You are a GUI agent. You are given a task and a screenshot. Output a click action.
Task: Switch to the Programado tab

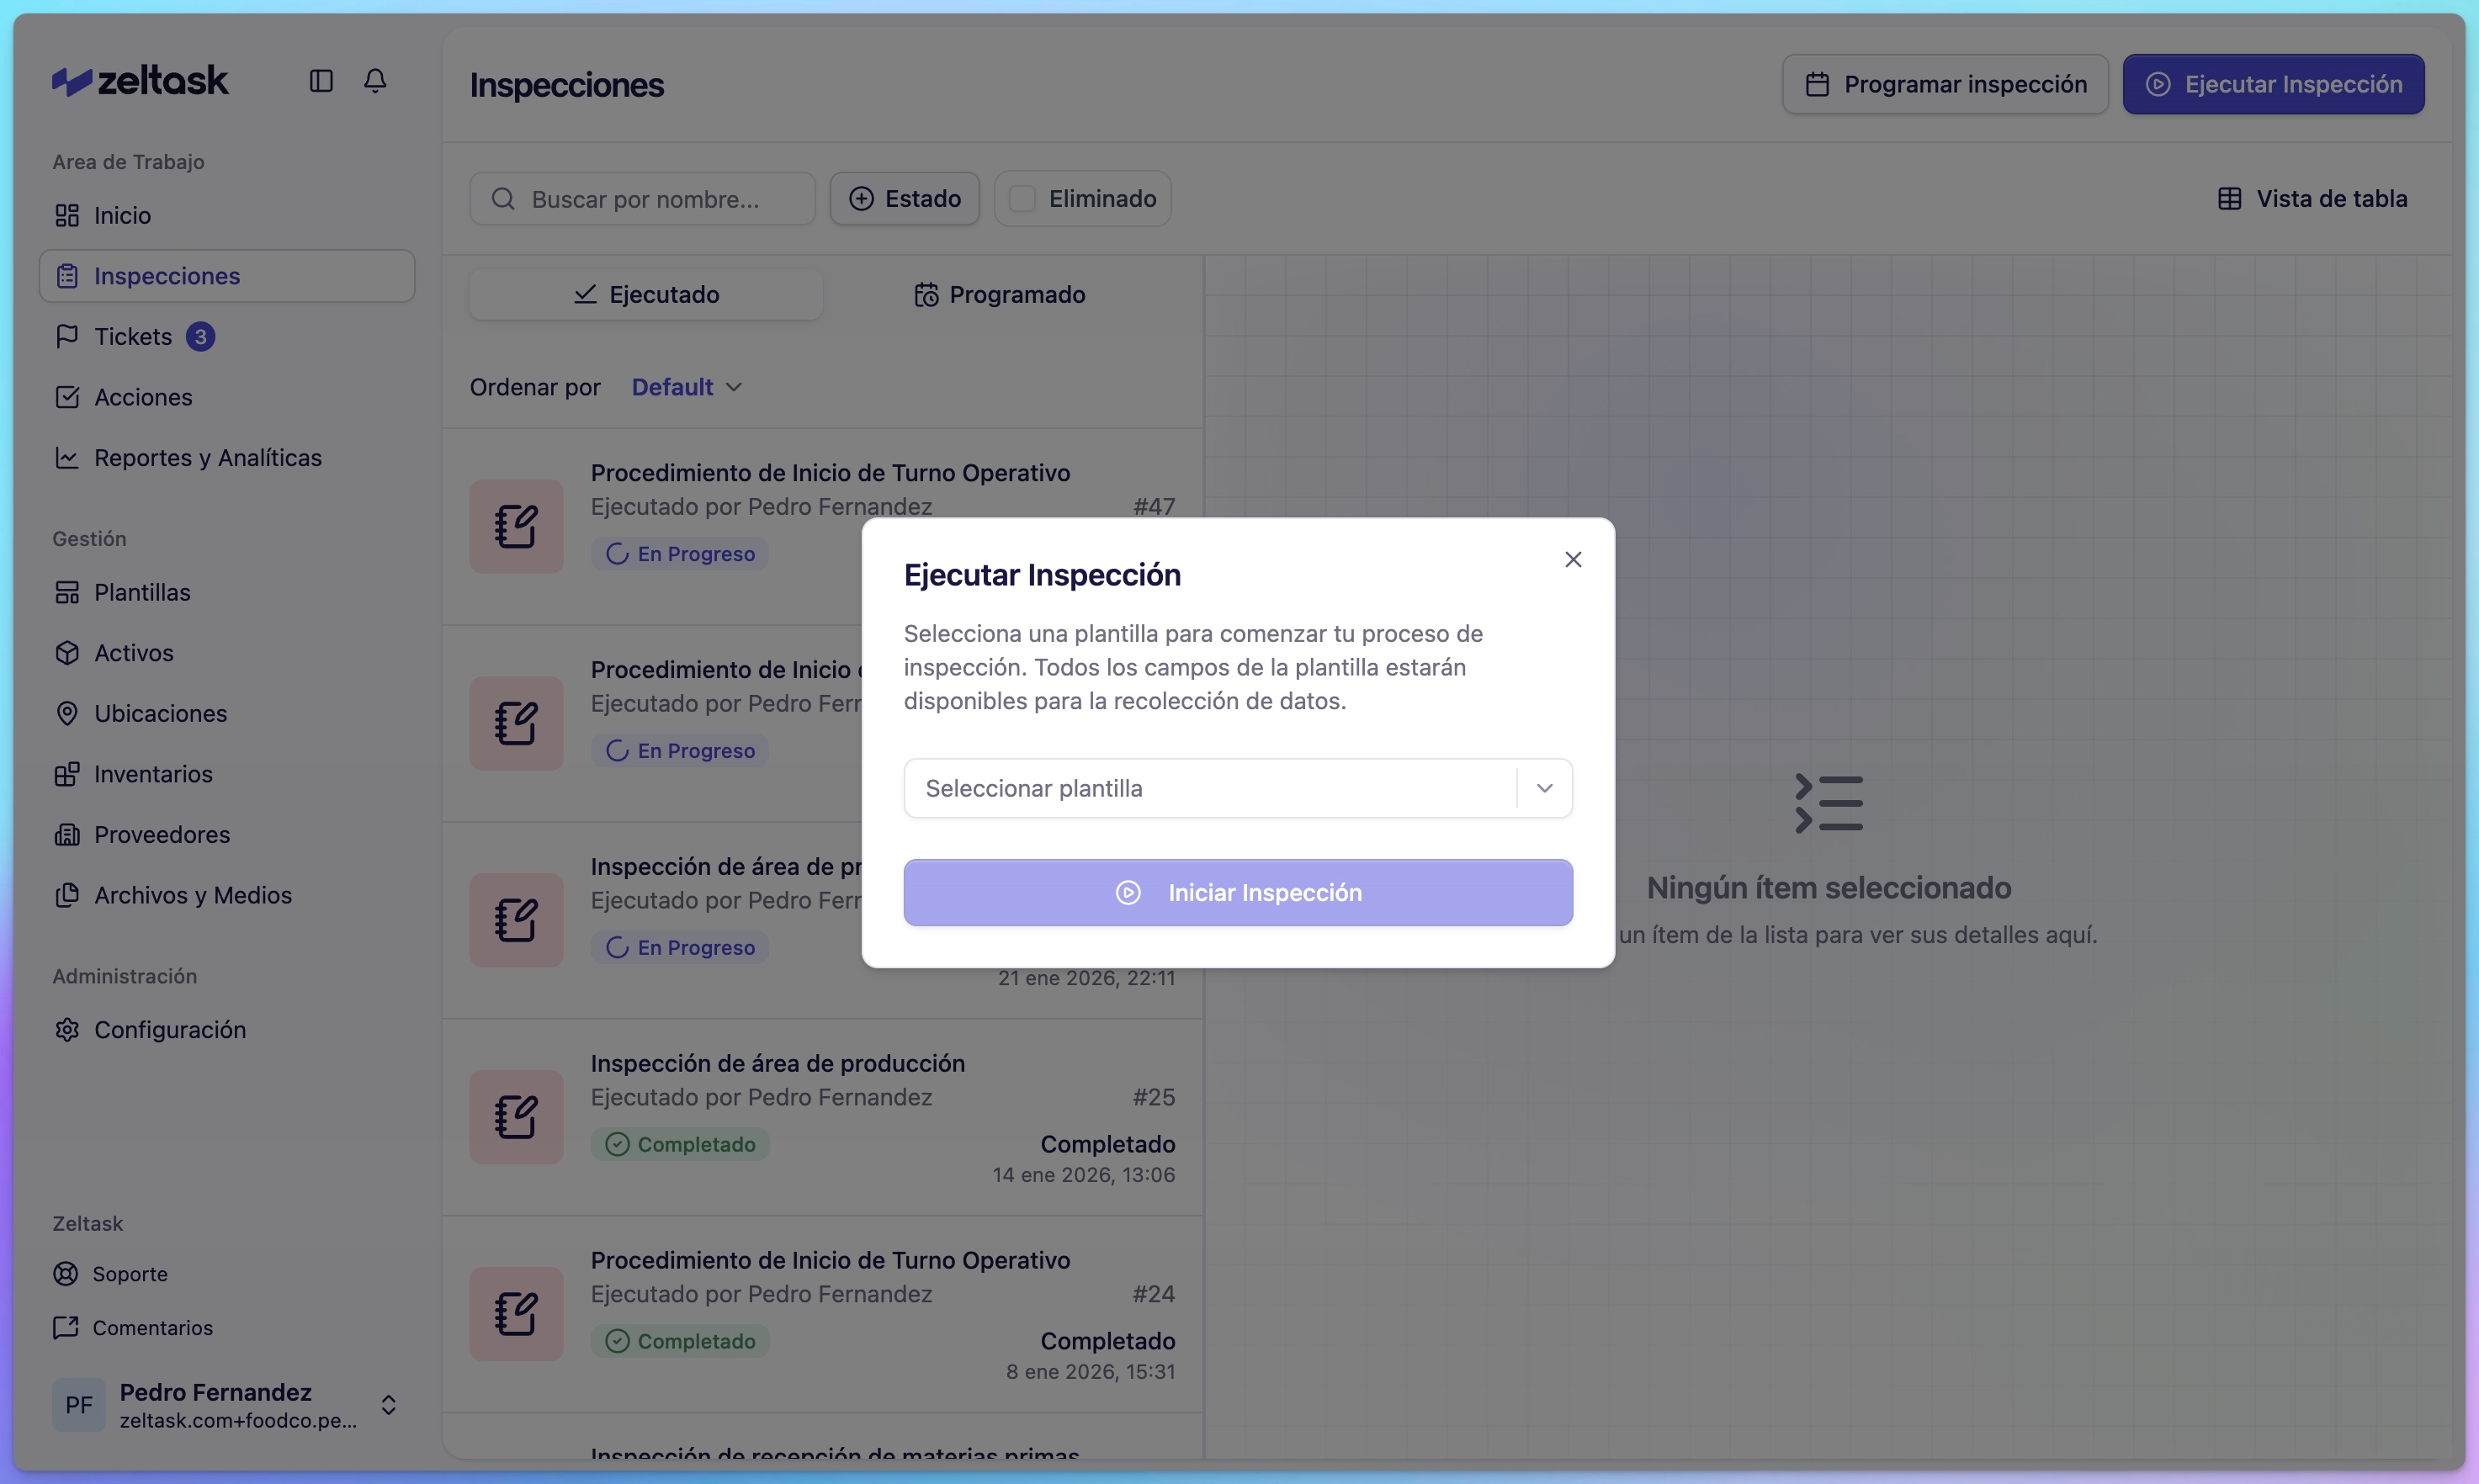1000,293
